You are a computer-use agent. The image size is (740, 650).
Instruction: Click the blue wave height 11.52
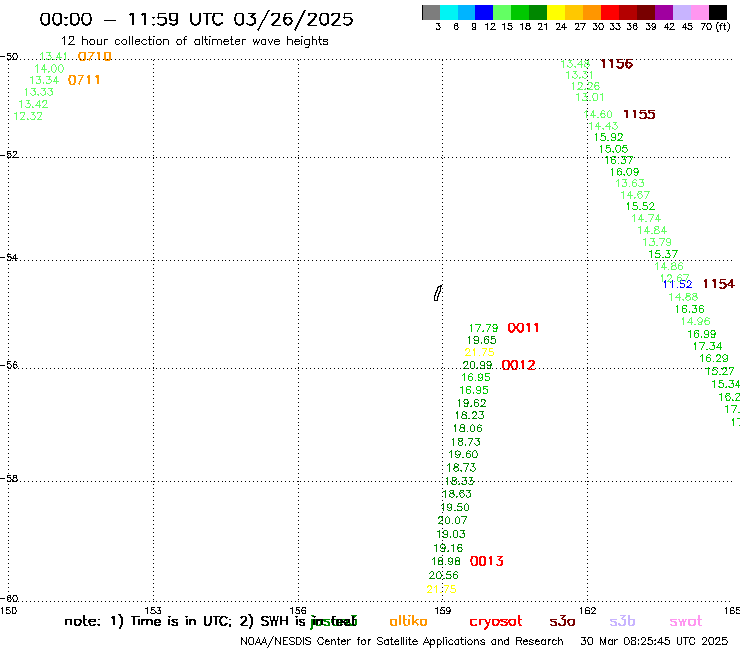(x=677, y=284)
